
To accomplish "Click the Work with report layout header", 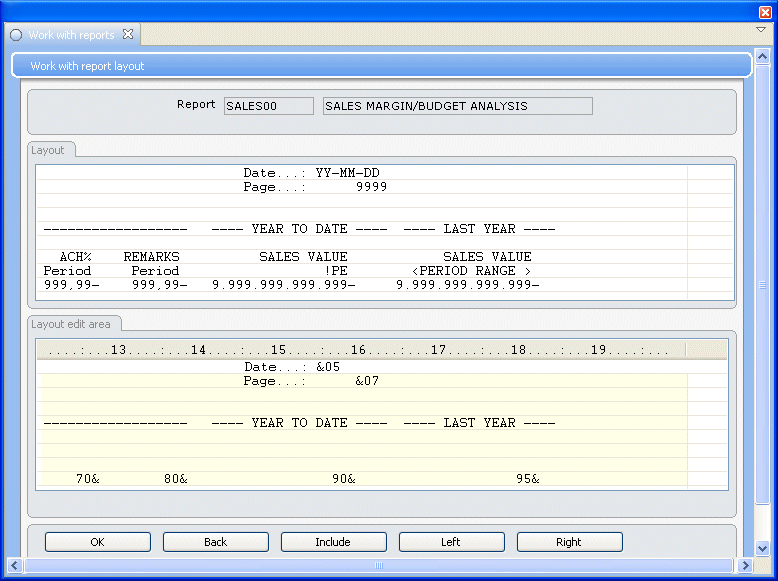I will [380, 66].
